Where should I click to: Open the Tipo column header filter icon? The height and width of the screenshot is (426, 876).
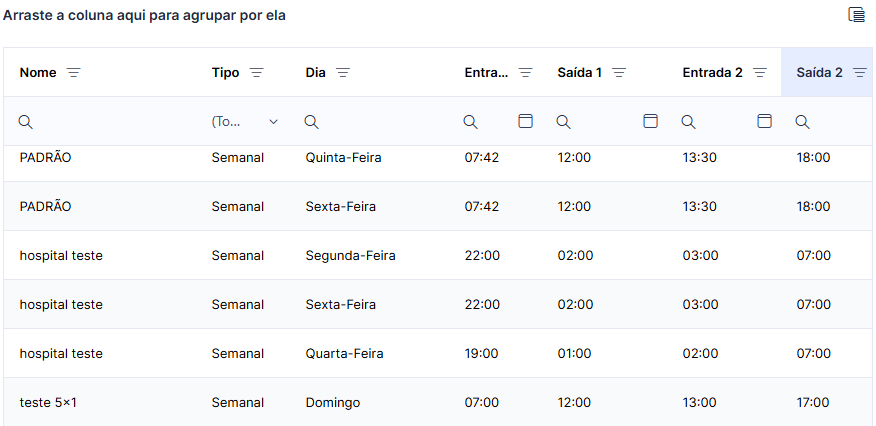click(256, 73)
